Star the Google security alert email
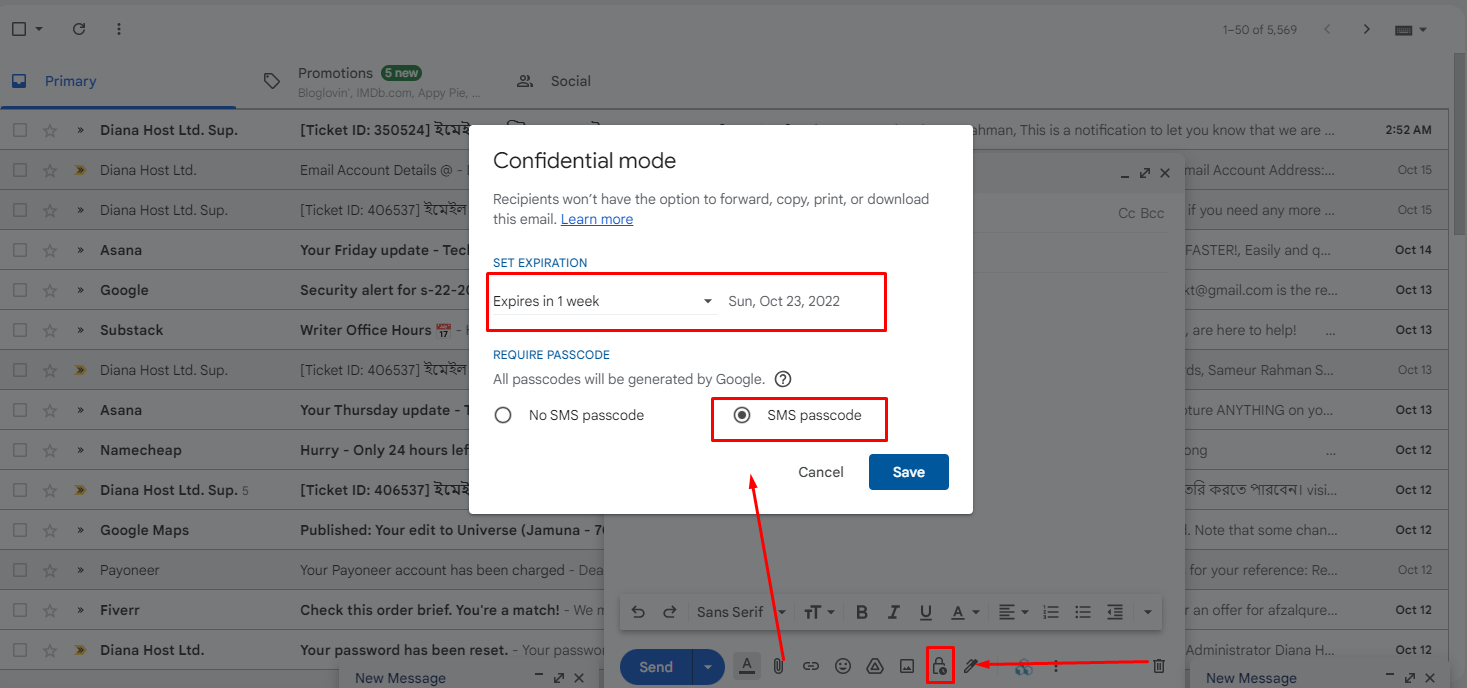 [x=50, y=290]
